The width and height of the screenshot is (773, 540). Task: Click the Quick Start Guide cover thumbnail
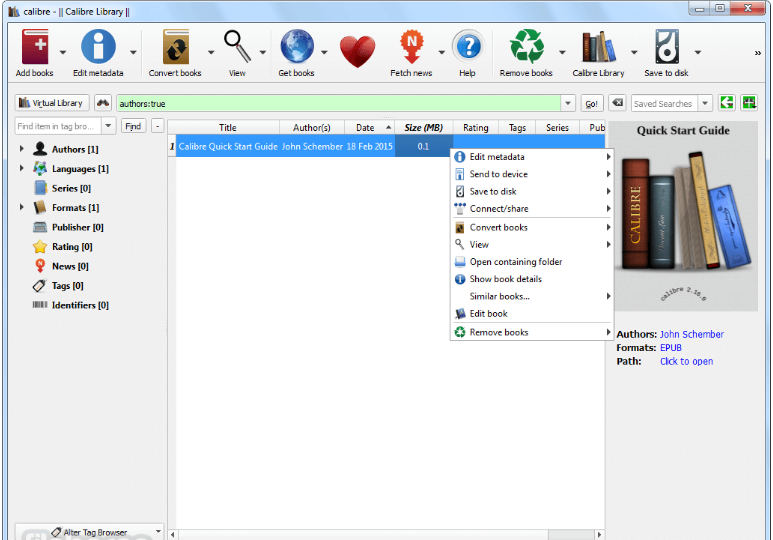point(683,216)
